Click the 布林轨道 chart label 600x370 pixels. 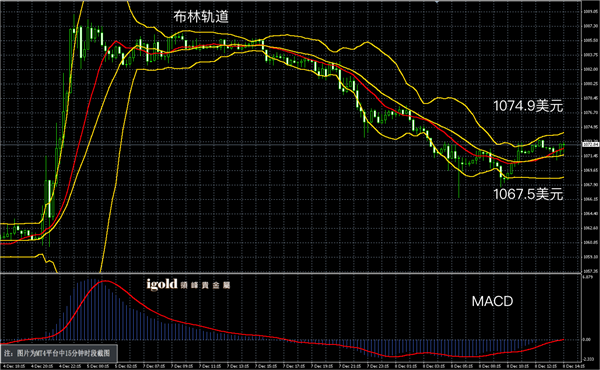[201, 16]
